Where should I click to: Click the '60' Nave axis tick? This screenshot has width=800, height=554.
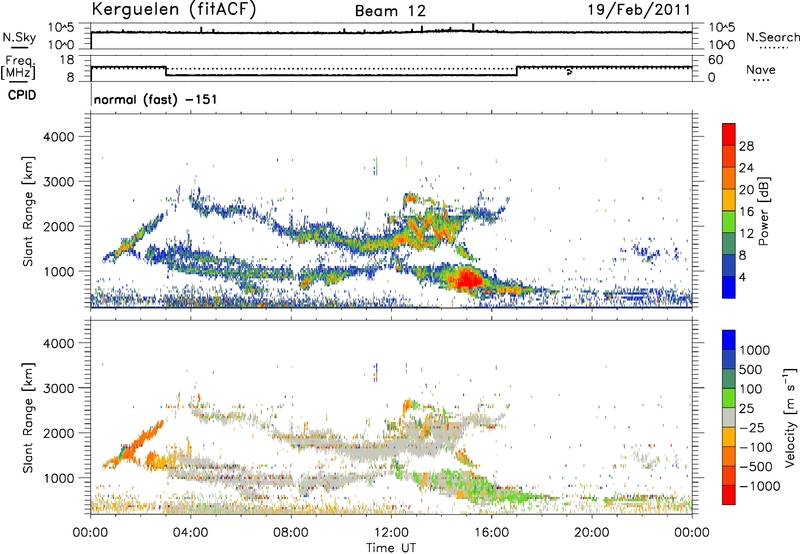(715, 60)
